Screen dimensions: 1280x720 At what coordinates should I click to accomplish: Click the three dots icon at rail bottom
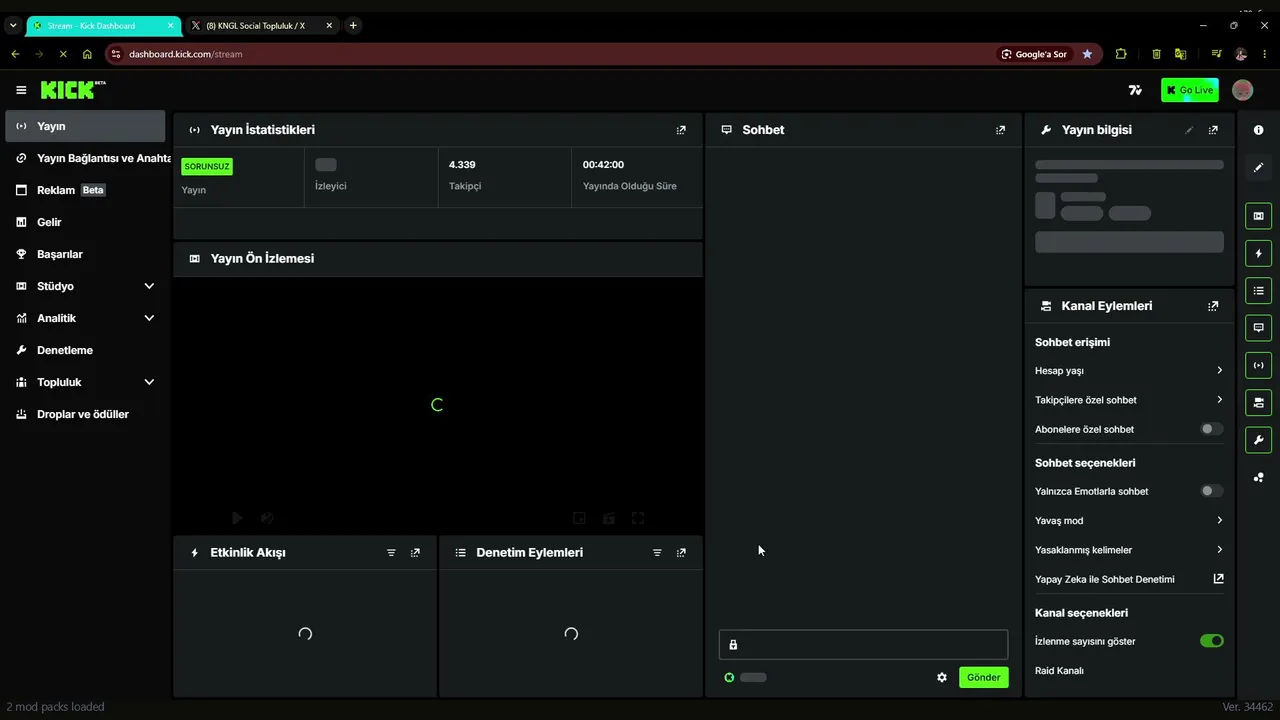[1258, 477]
